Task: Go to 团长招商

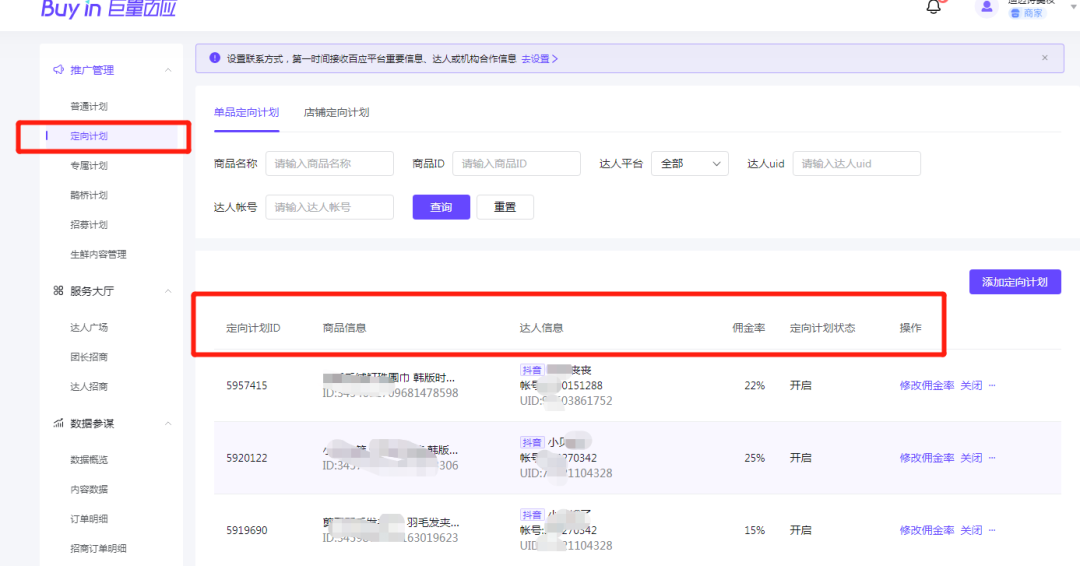Action: (89, 357)
